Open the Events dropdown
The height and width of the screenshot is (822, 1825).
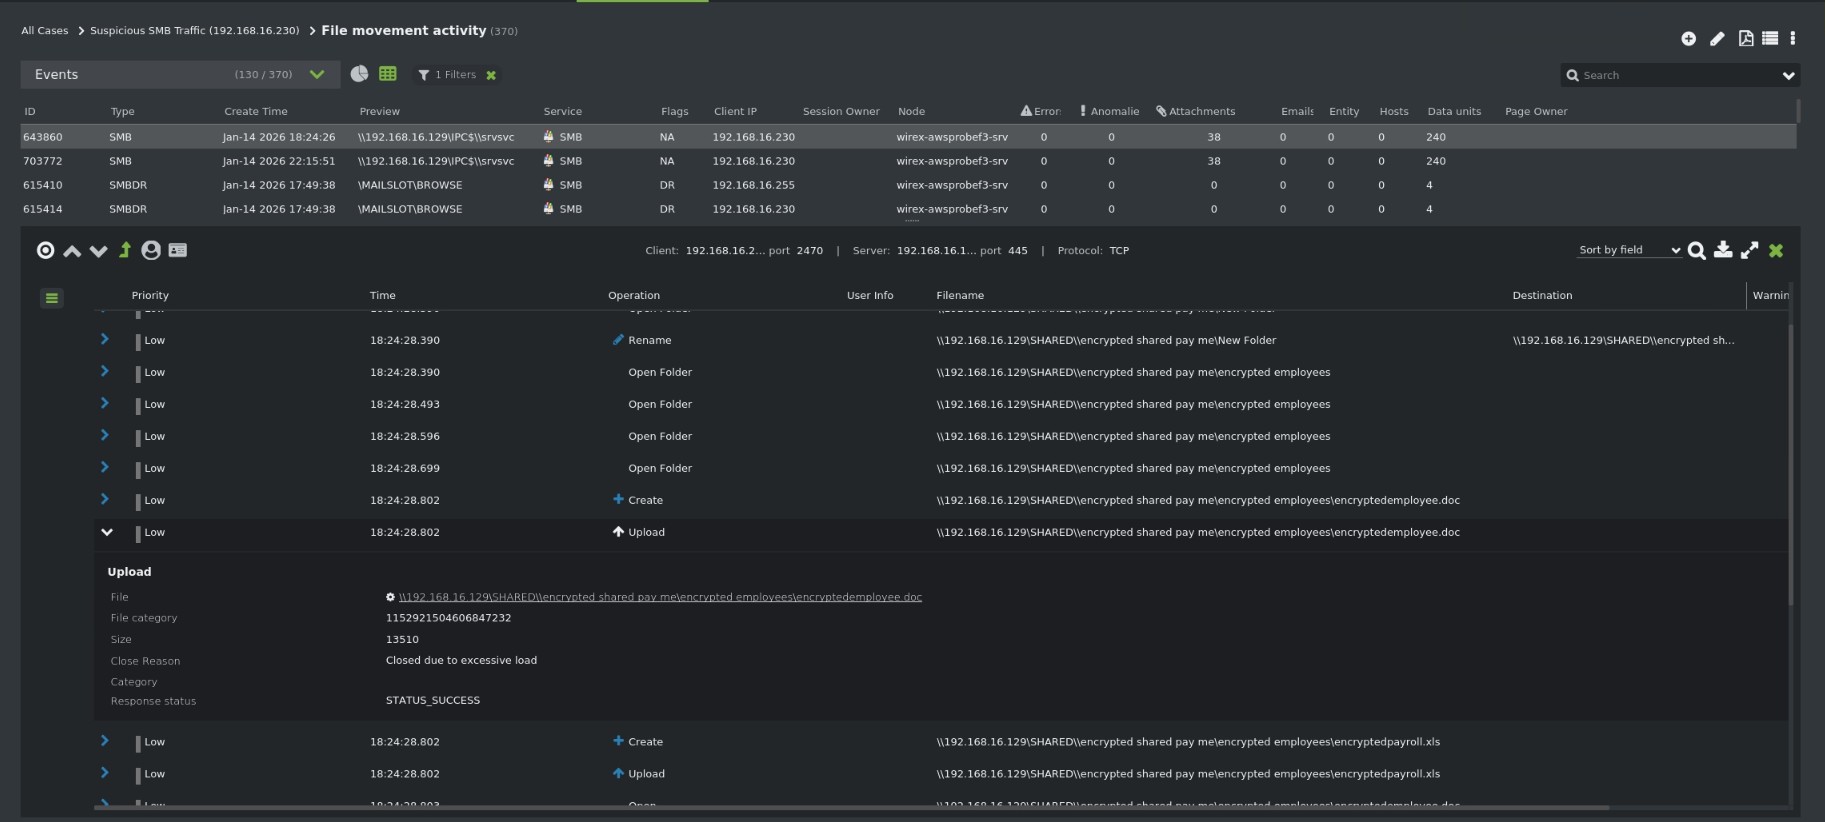coord(317,74)
